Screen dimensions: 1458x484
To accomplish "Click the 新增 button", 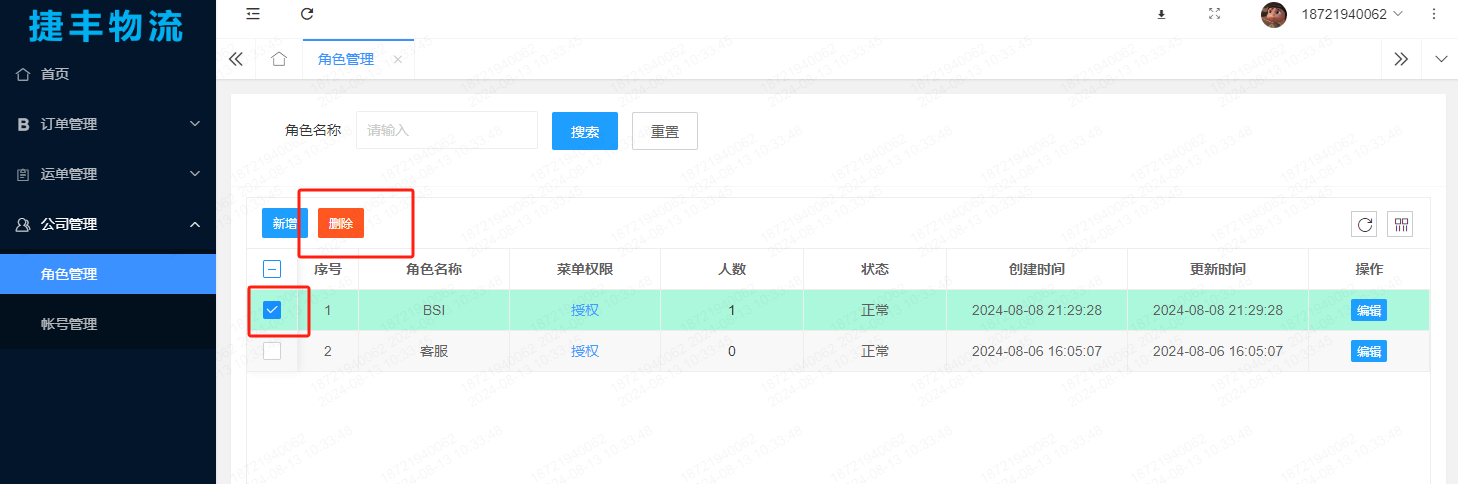I will tap(285, 223).
